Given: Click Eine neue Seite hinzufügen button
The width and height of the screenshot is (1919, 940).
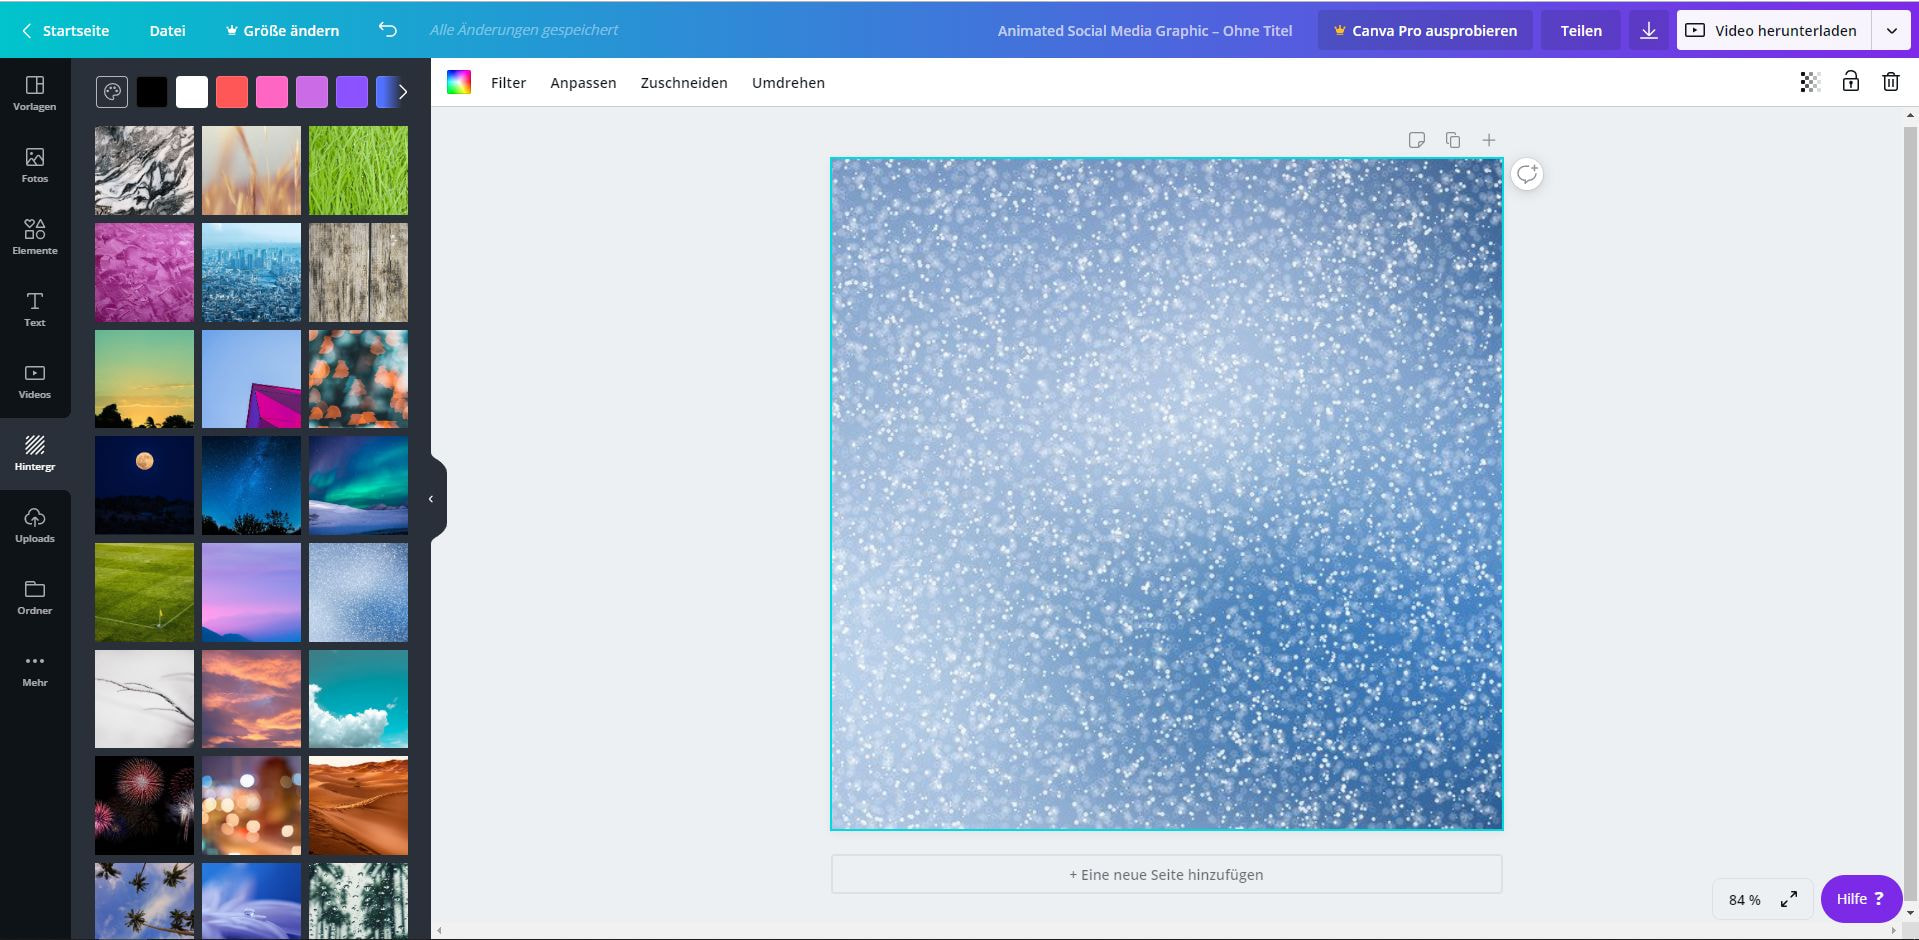Looking at the screenshot, I should pyautogui.click(x=1166, y=874).
